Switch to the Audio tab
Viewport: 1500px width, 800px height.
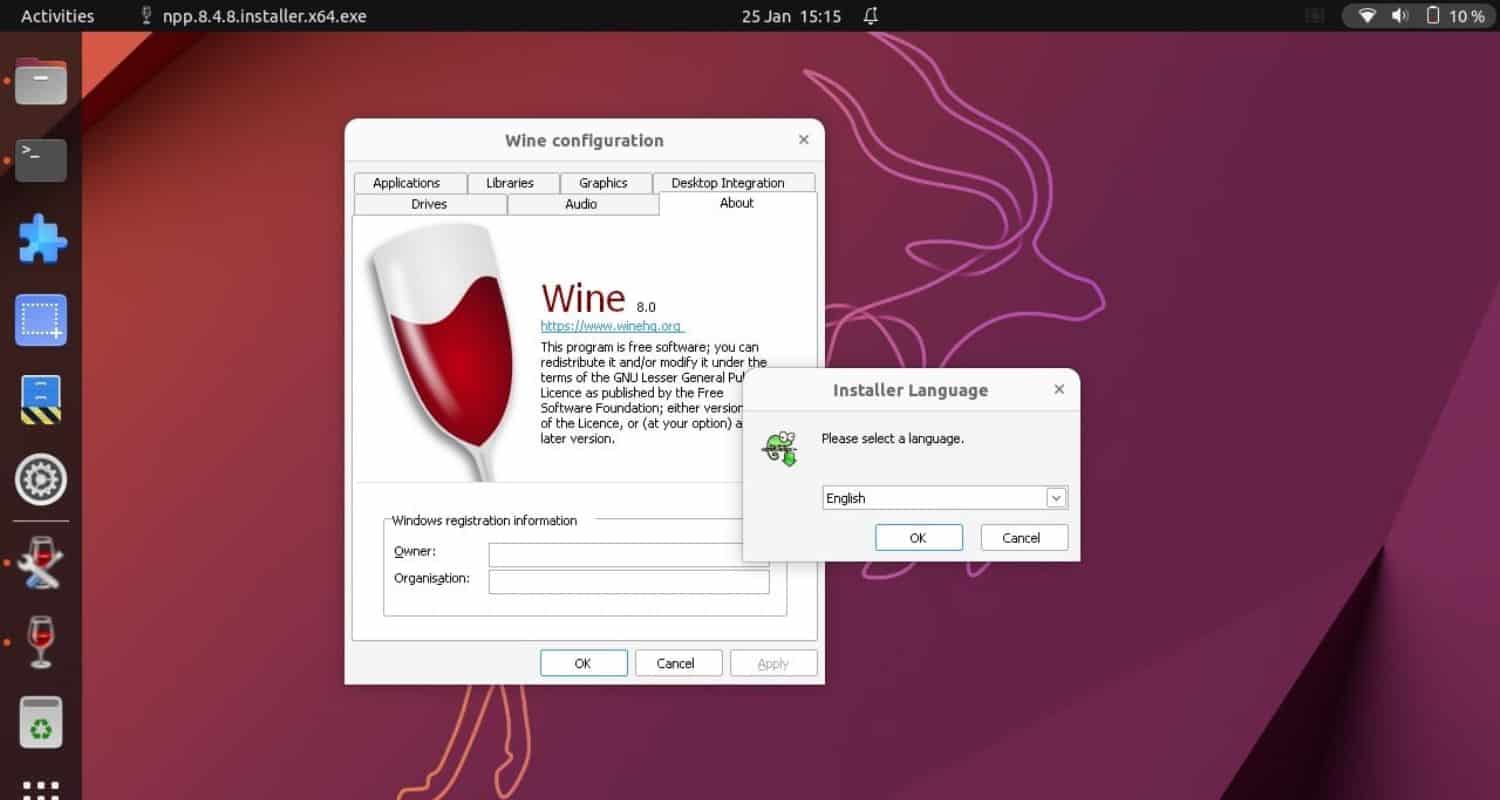coord(581,204)
